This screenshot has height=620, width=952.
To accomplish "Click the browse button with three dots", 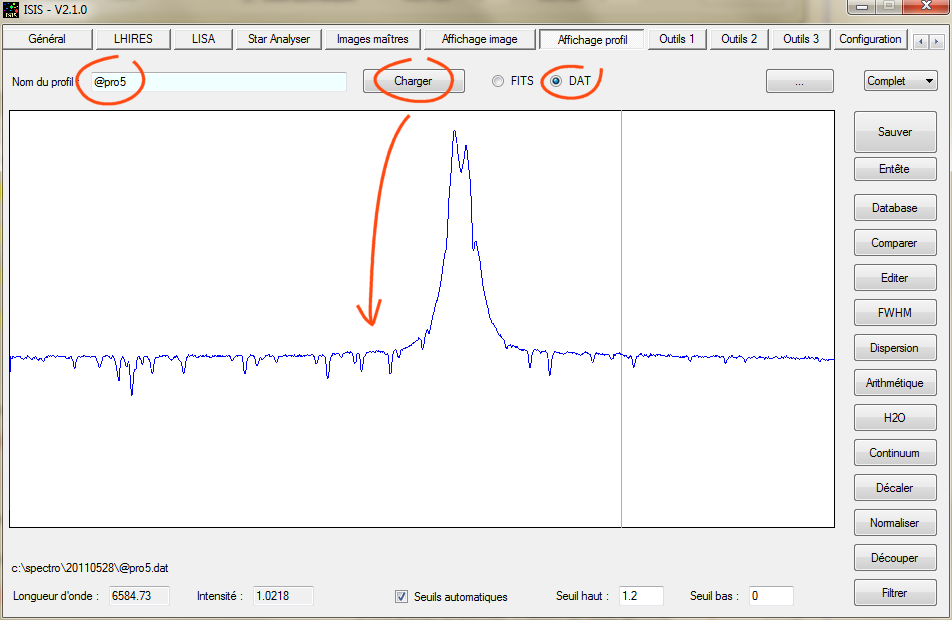I will (x=799, y=82).
